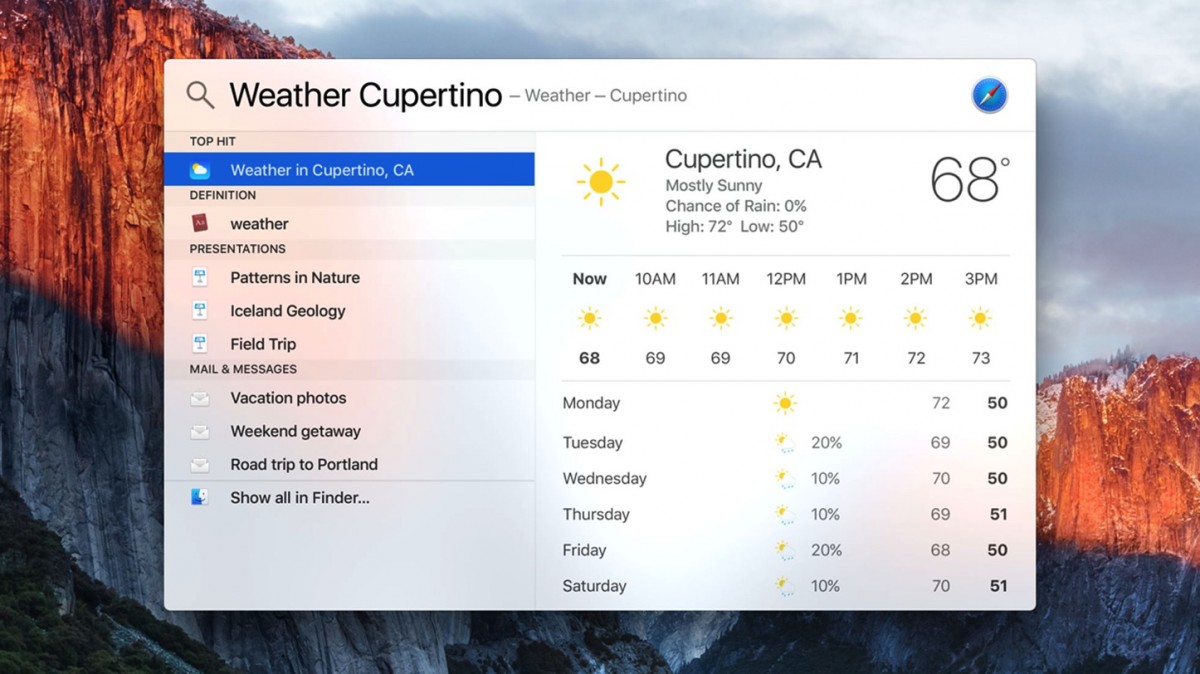
Task: Select the 3PM hourly forecast sun icon
Action: (981, 319)
